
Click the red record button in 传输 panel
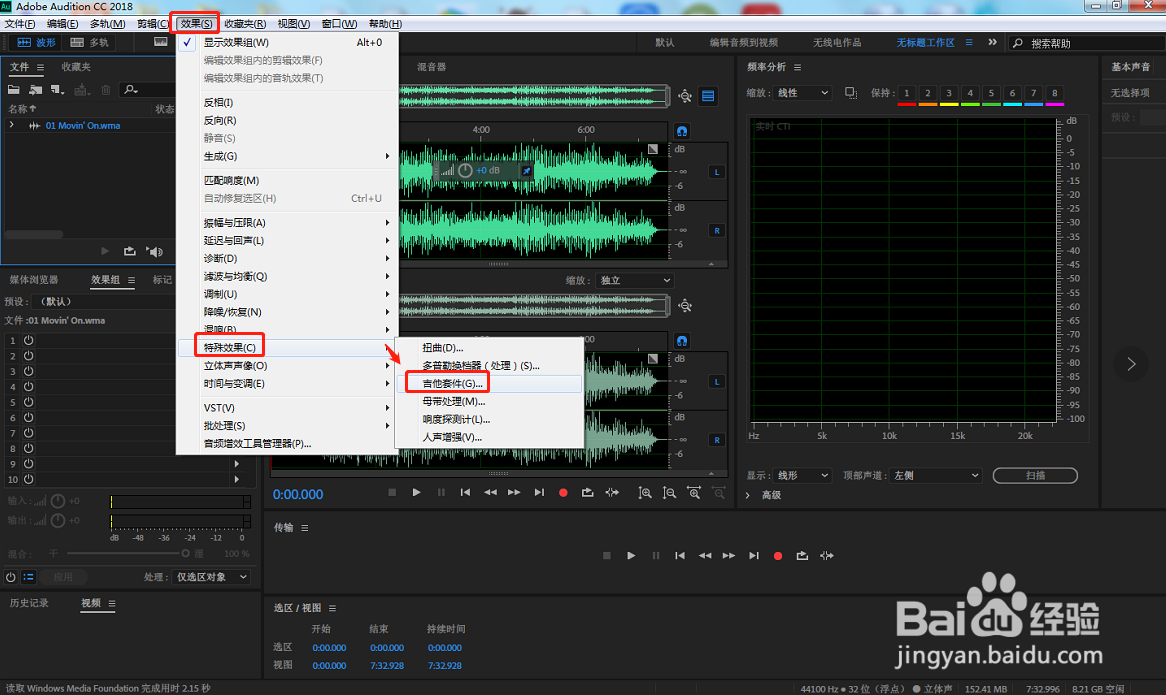(778, 556)
